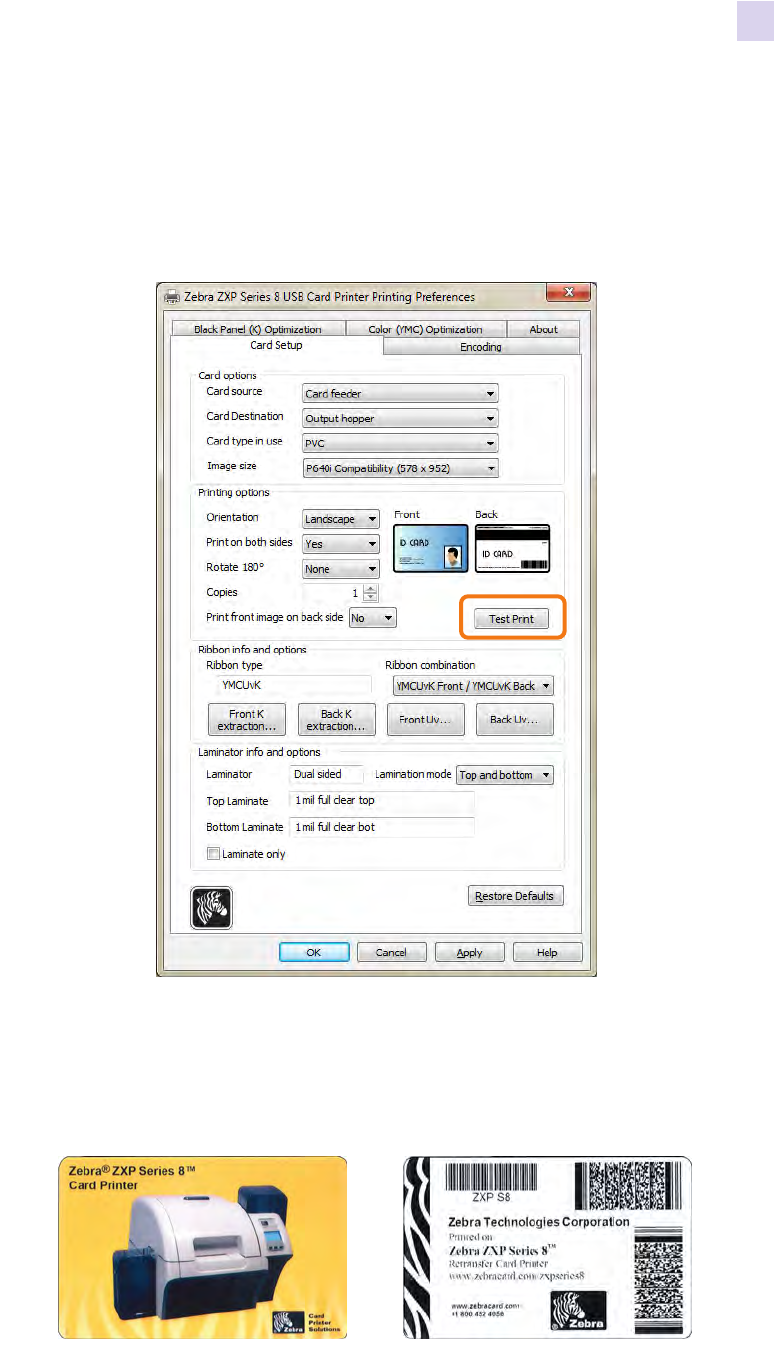Click the Back ID card preview thumbnail
776x1353 pixels.
click(x=513, y=548)
